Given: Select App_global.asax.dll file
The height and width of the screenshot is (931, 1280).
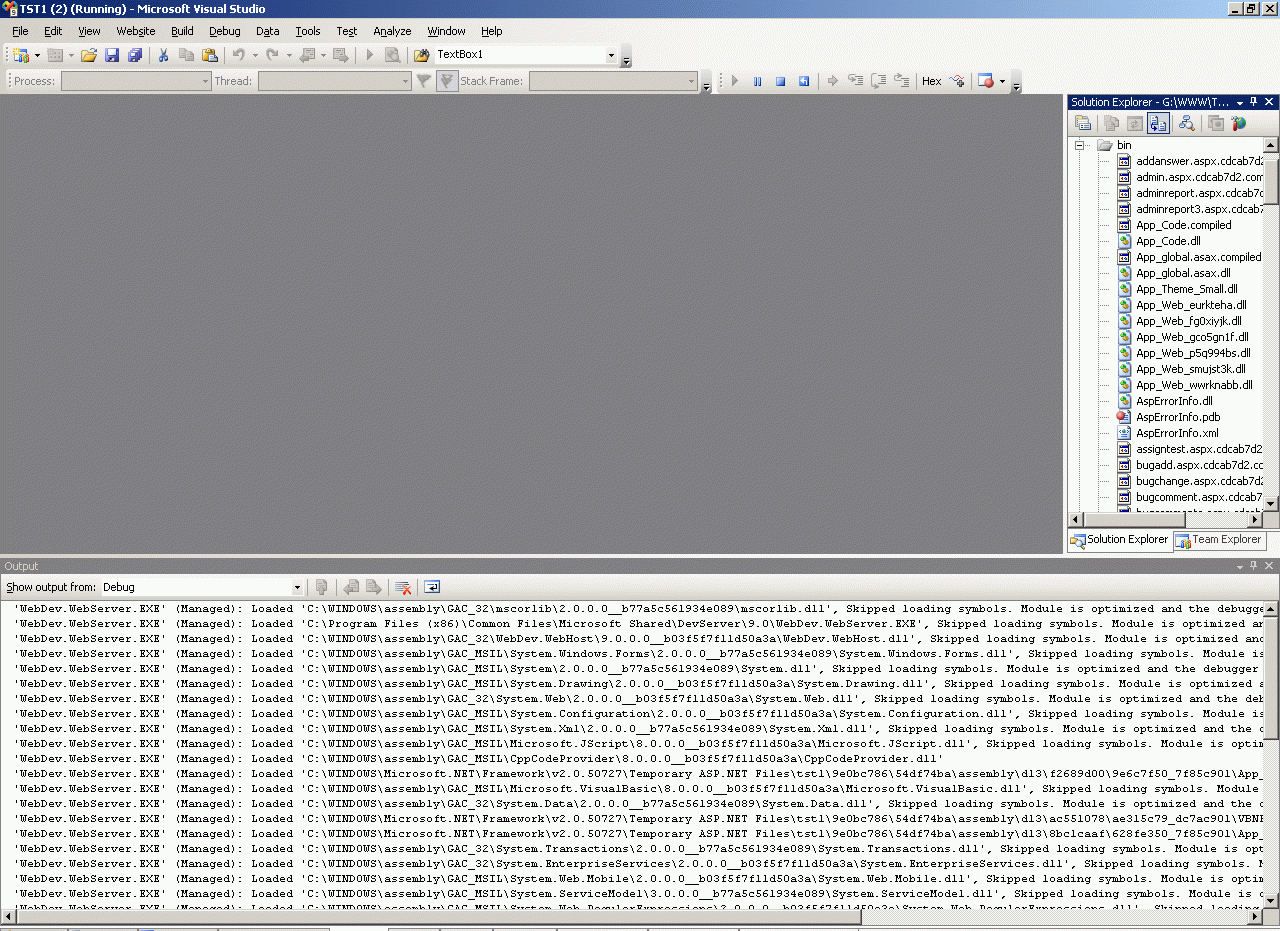Looking at the screenshot, I should click(1183, 273).
